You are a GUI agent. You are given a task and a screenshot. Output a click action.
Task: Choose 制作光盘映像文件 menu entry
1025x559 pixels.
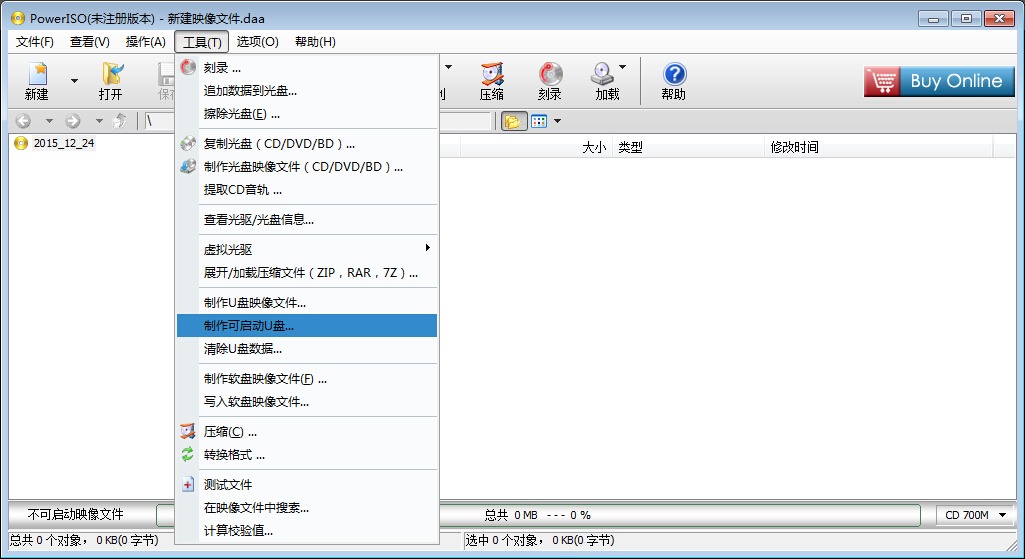(307, 167)
